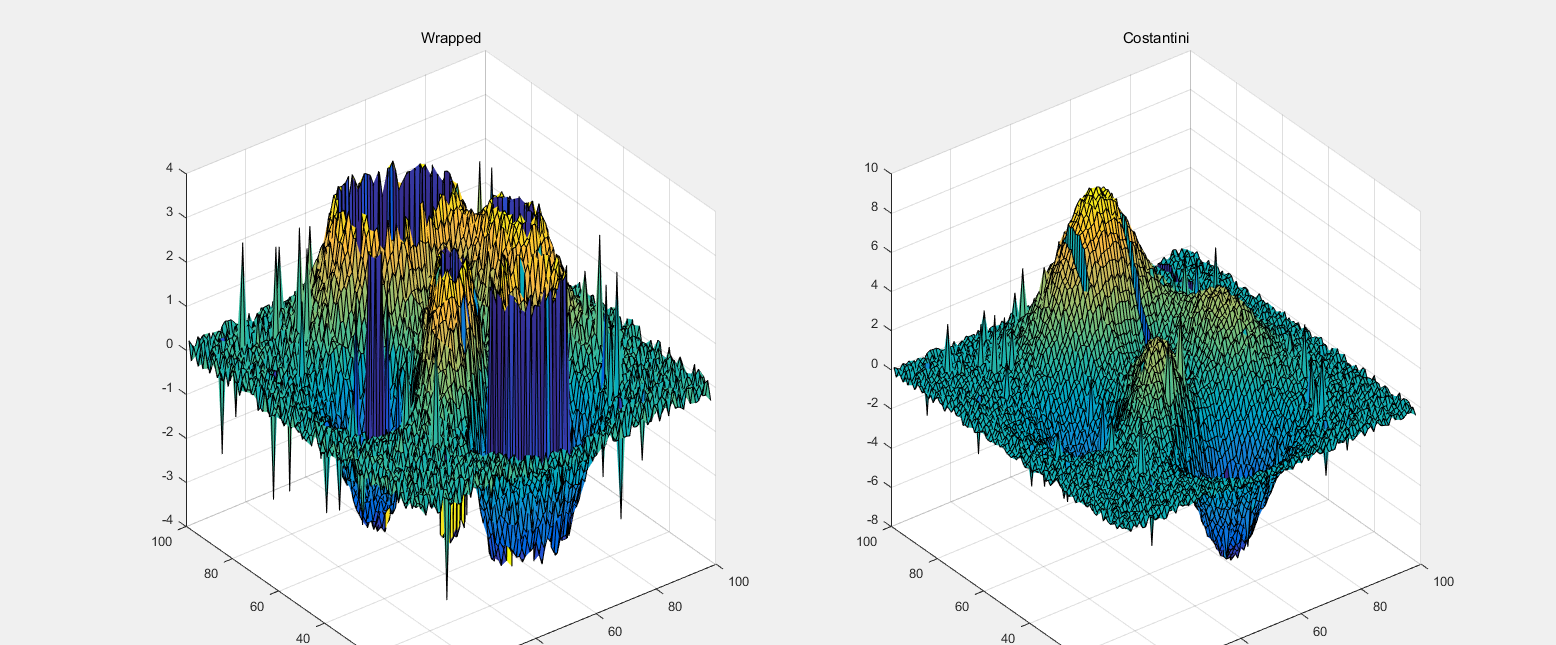Click the "Wrapped" plot title
Image resolution: width=1556 pixels, height=645 pixels.
click(x=450, y=38)
